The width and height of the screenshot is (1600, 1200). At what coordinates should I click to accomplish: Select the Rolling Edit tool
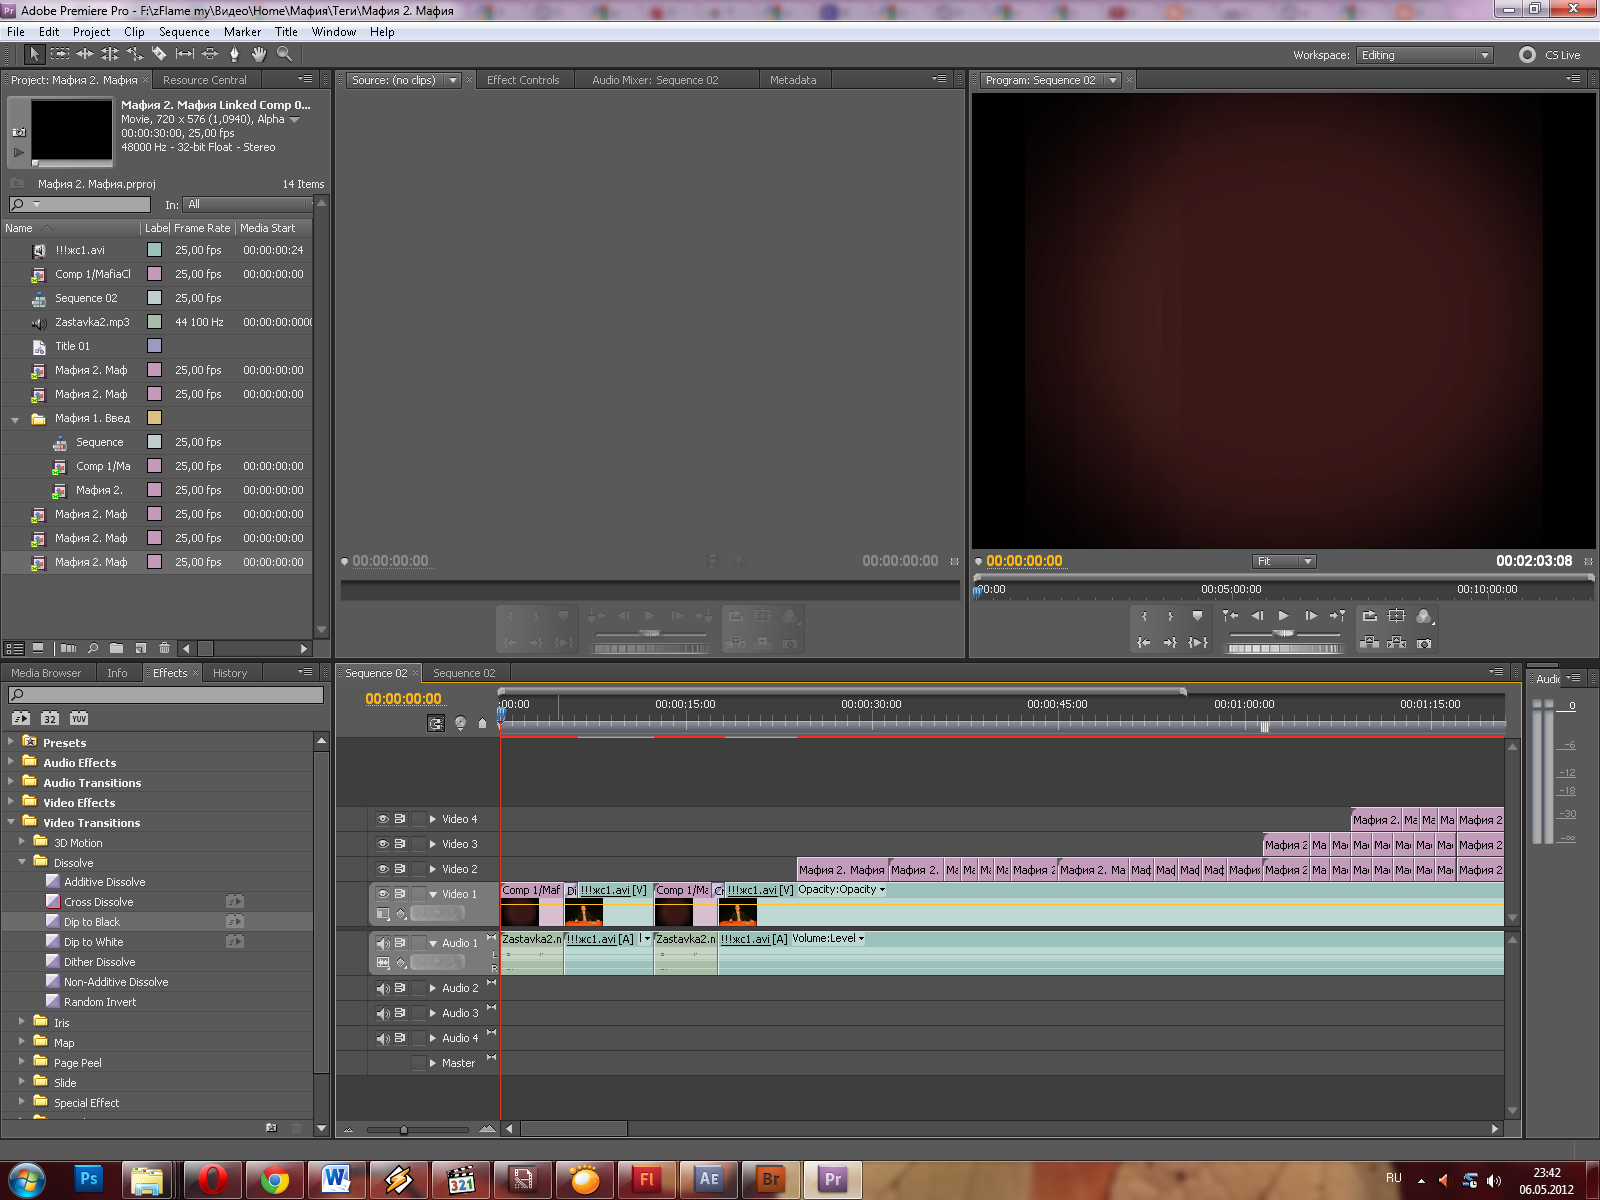110,55
